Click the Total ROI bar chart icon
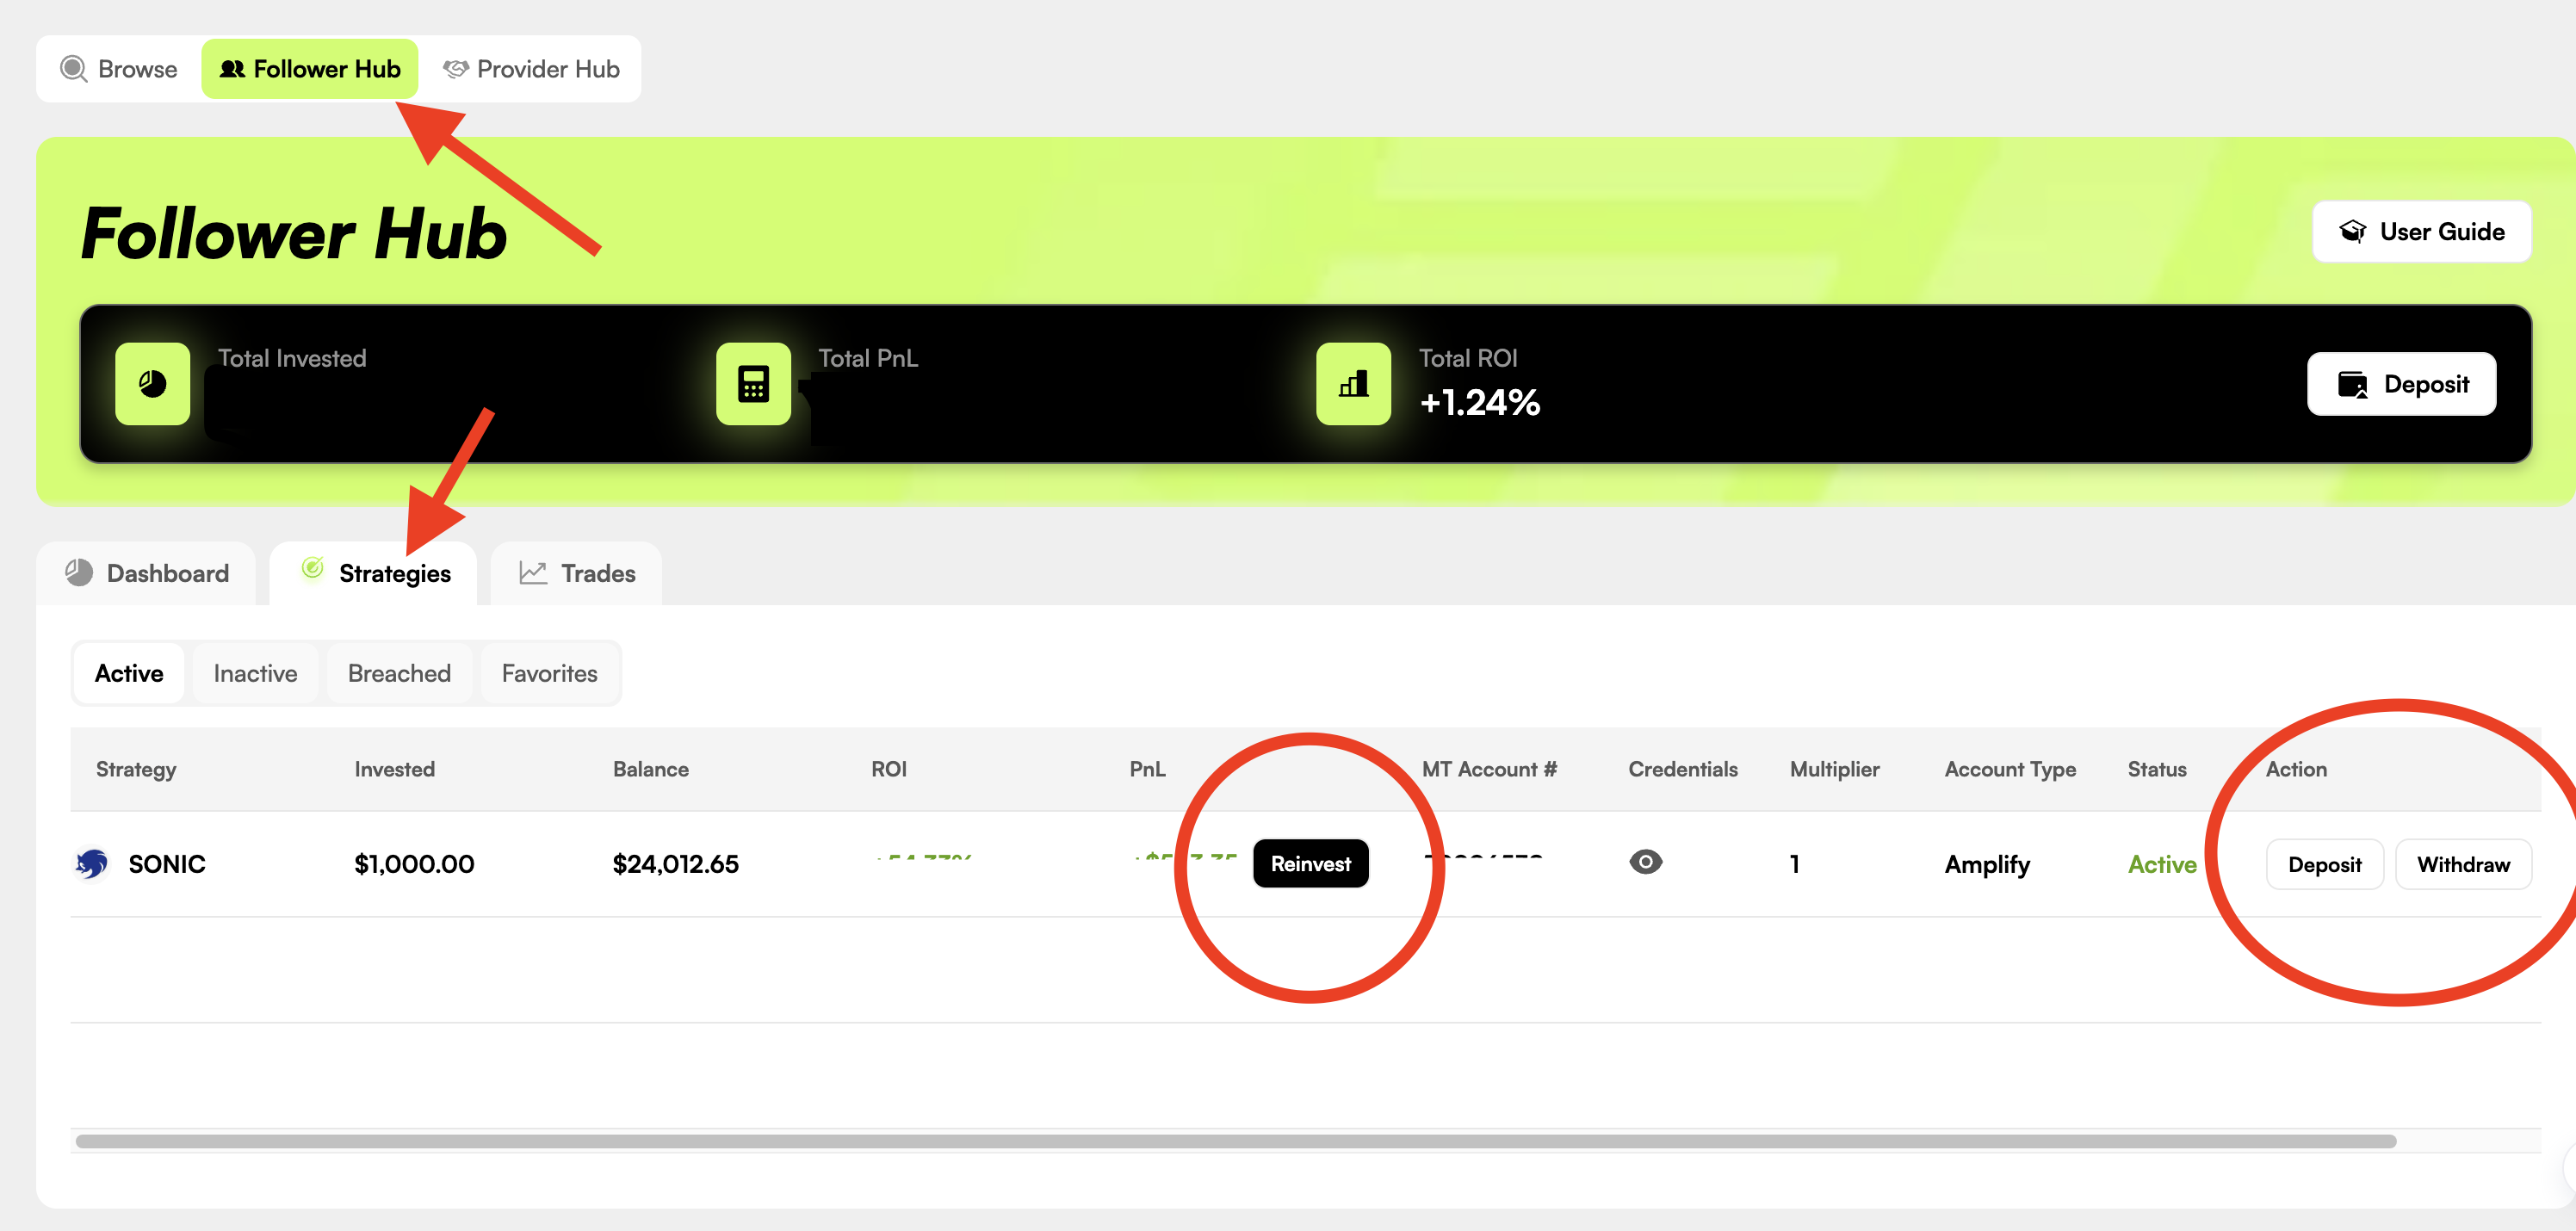Viewport: 2576px width, 1231px height. (1353, 384)
